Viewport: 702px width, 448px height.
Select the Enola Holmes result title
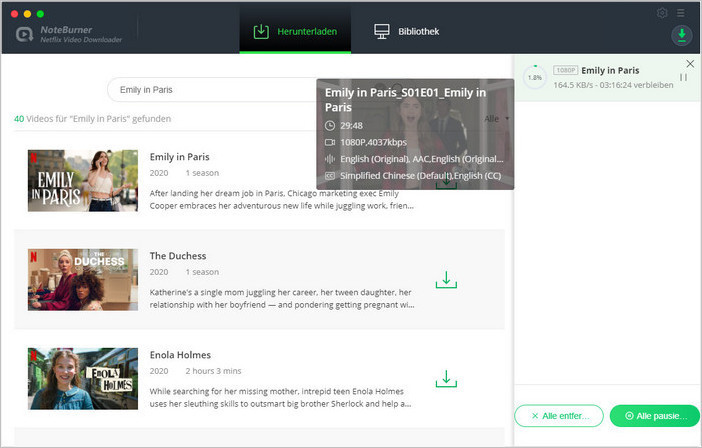[180, 354]
